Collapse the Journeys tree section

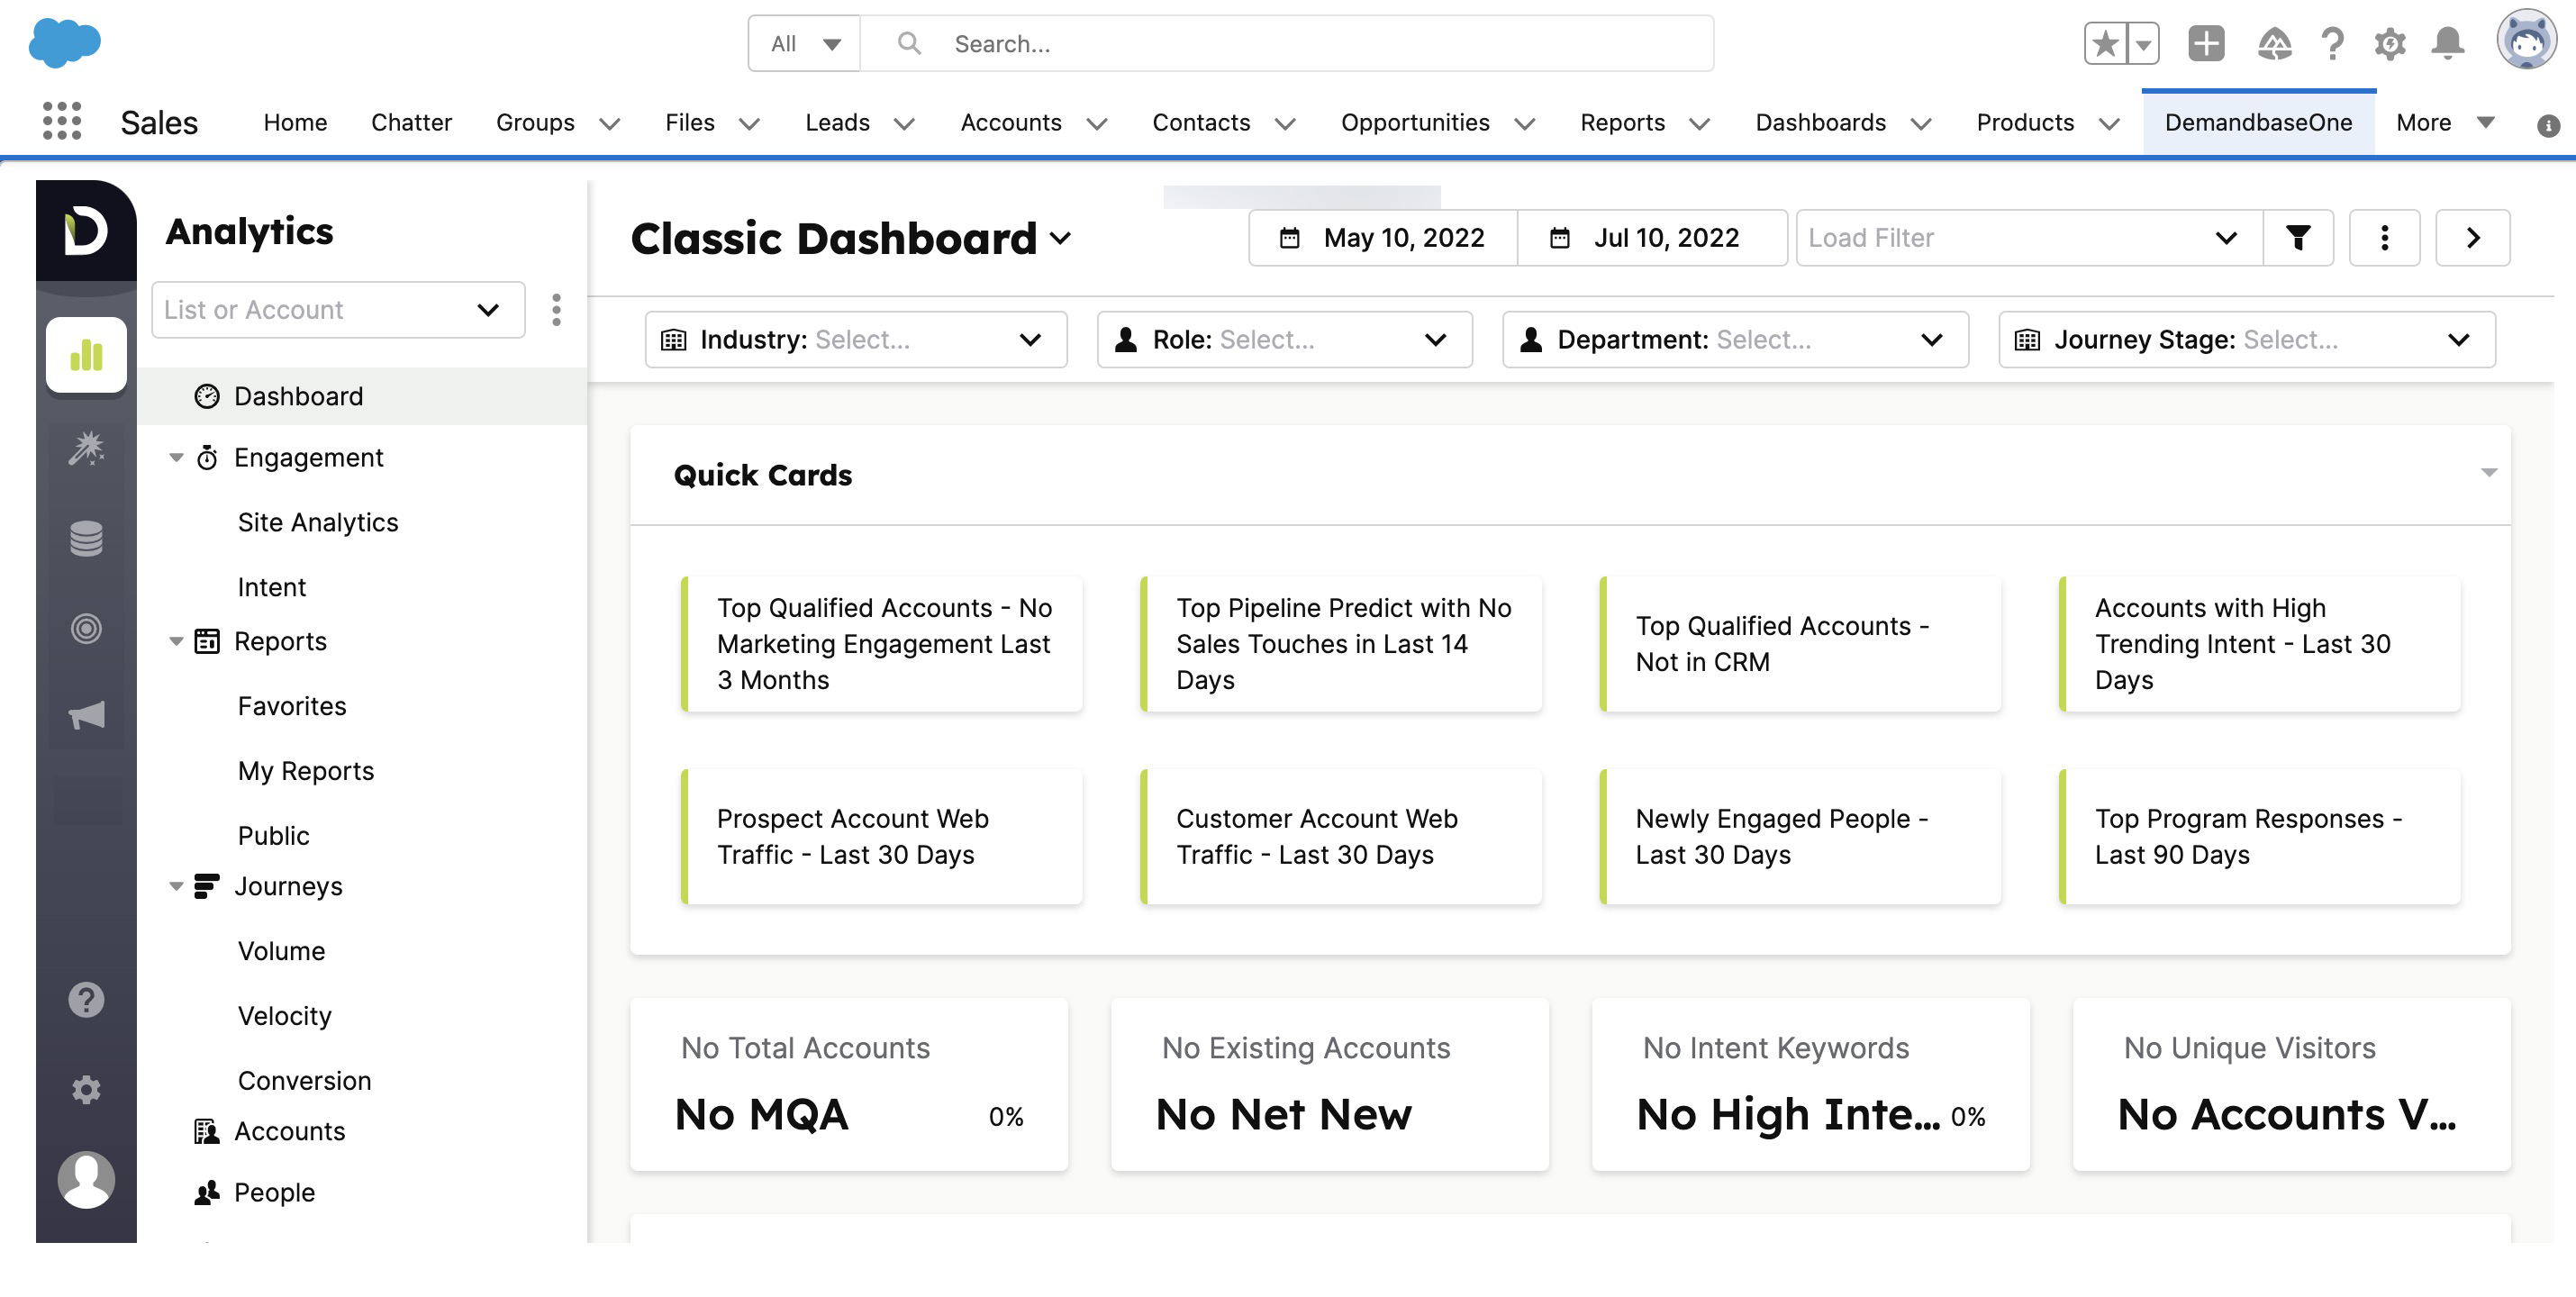coord(176,886)
